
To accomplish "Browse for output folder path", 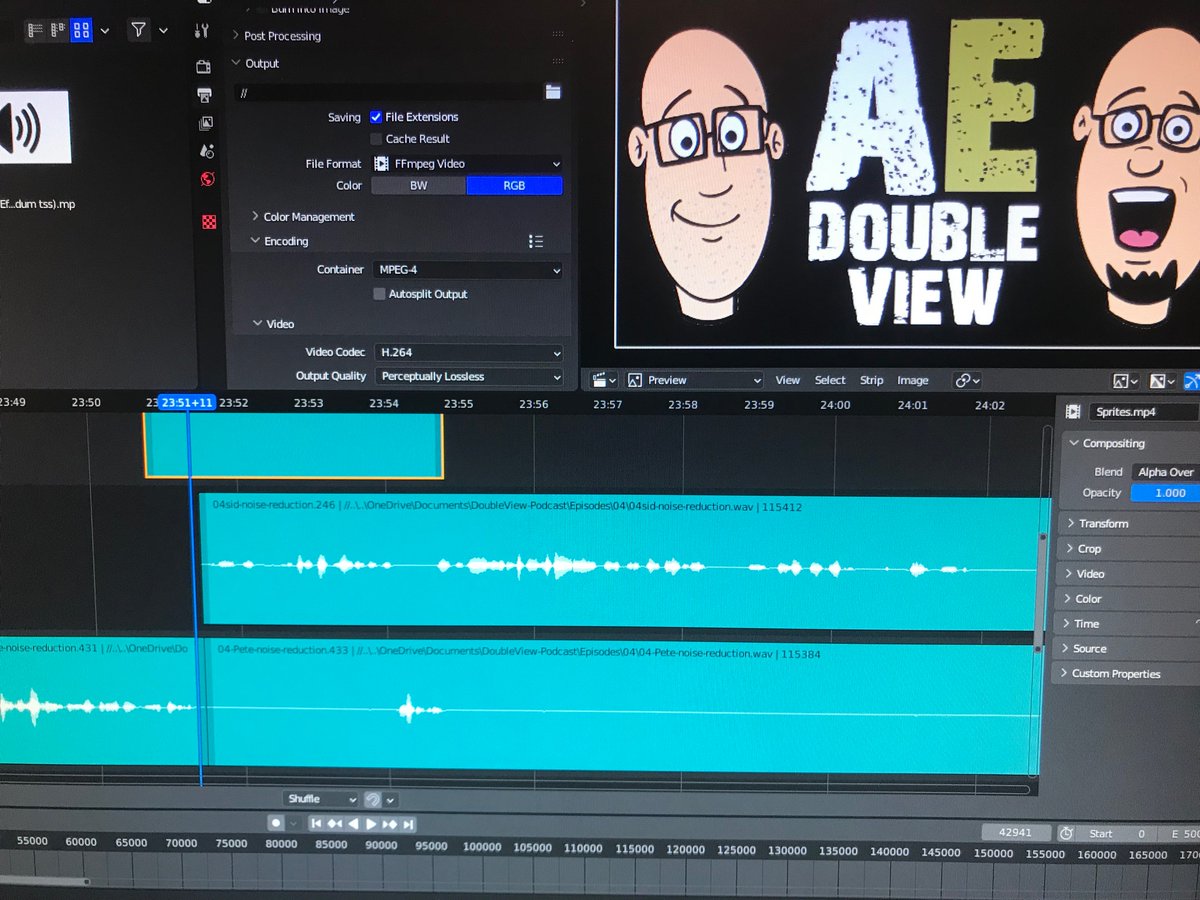I will (553, 92).
